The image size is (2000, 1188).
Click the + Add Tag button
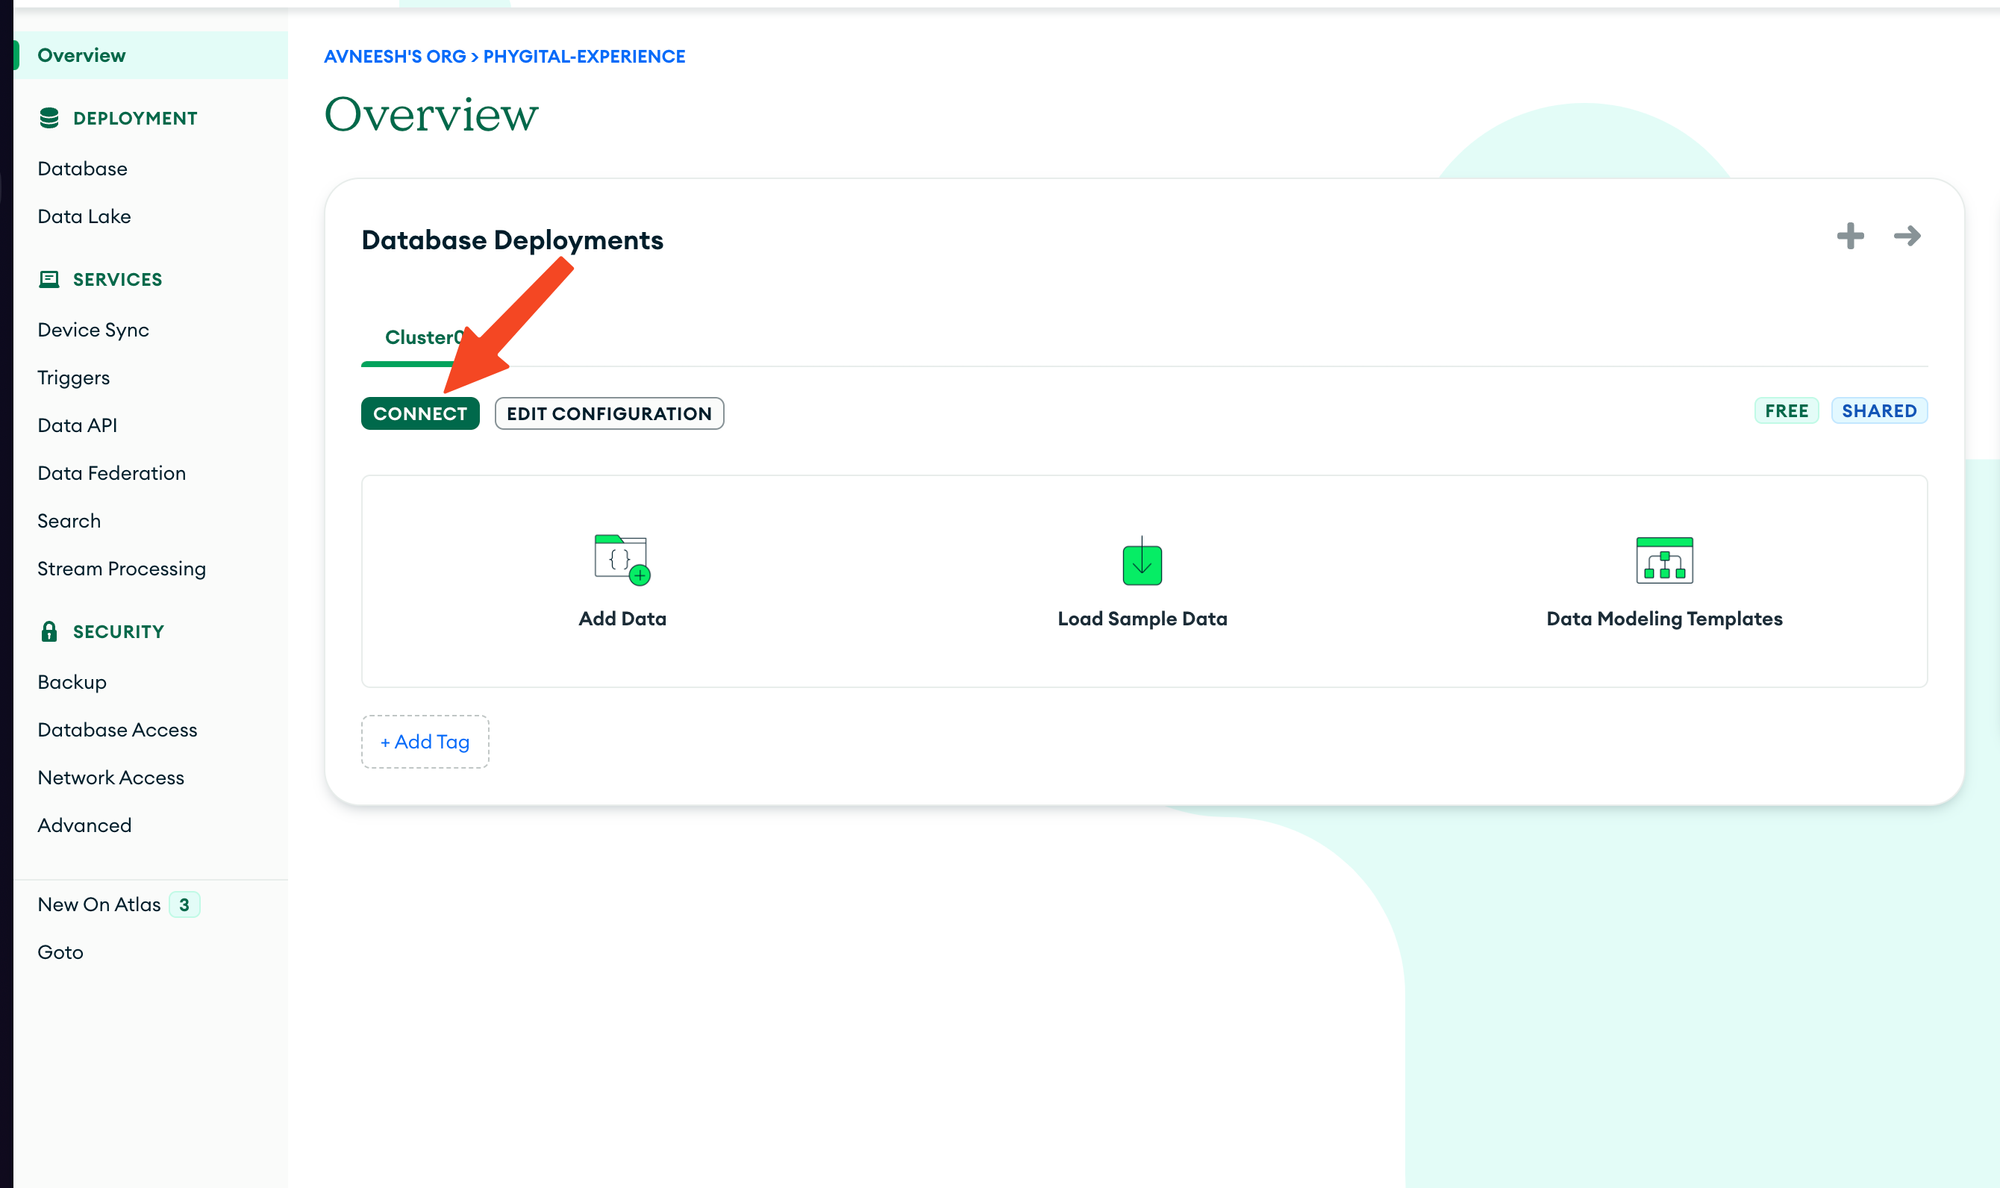click(x=425, y=741)
